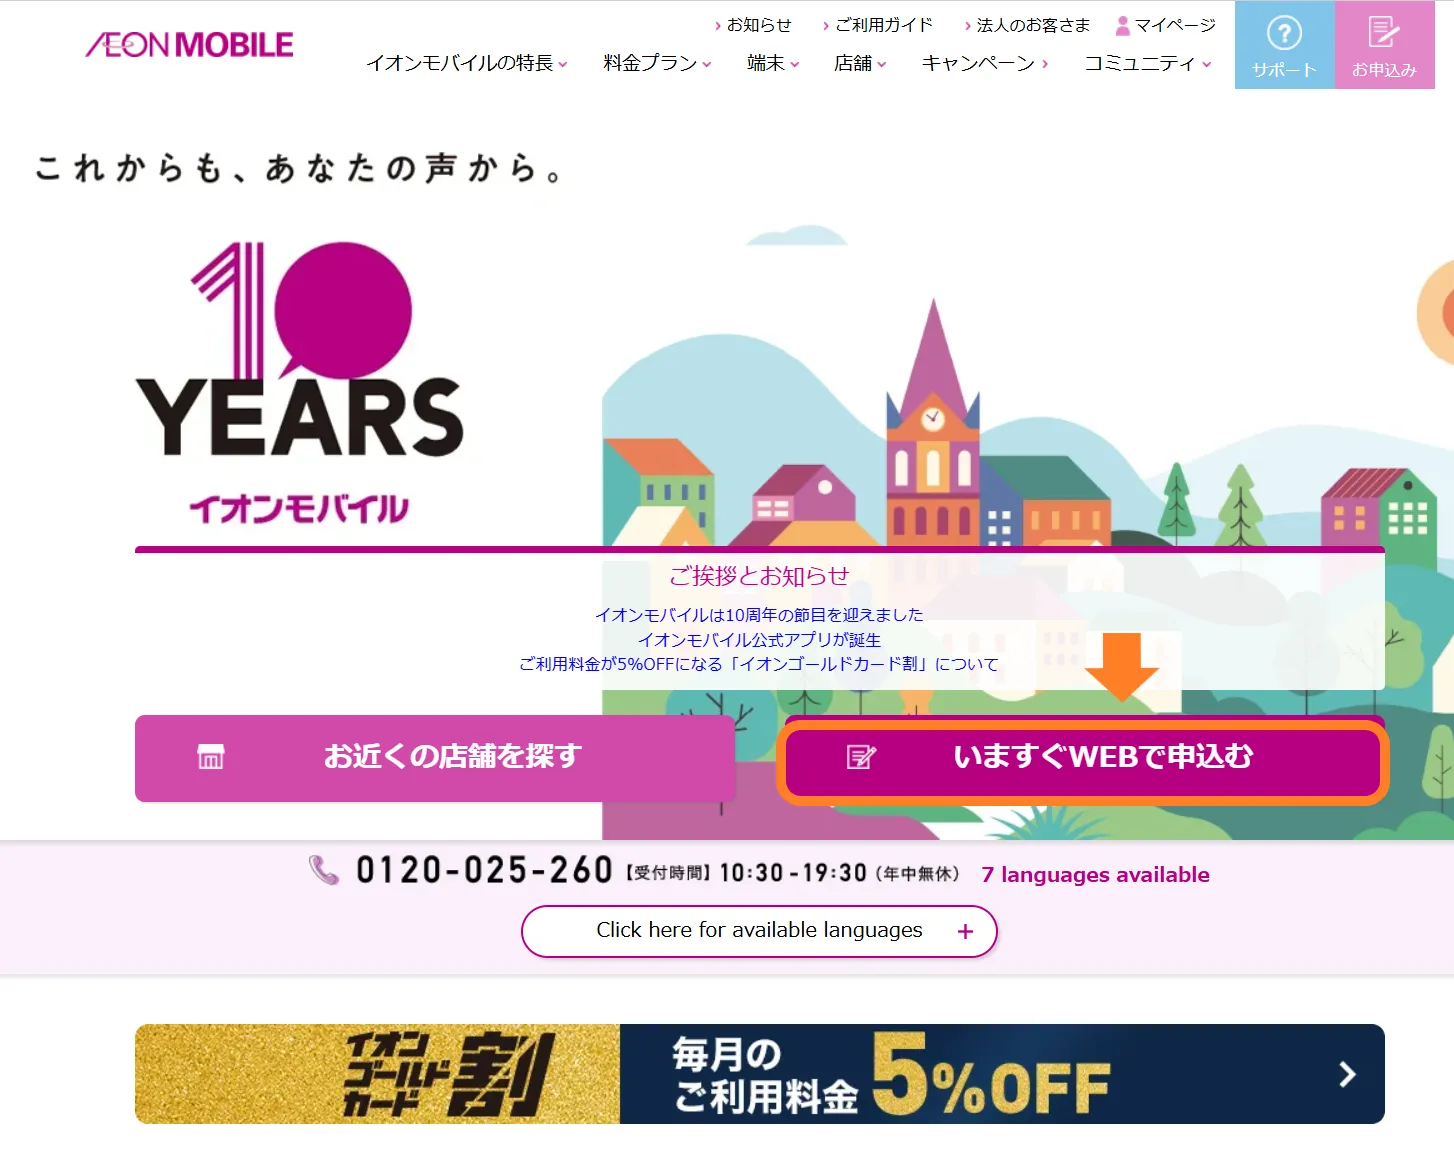Click the 10 YEARS イオンモバイル hero image
Image resolution: width=1454 pixels, height=1152 pixels.
click(300, 383)
